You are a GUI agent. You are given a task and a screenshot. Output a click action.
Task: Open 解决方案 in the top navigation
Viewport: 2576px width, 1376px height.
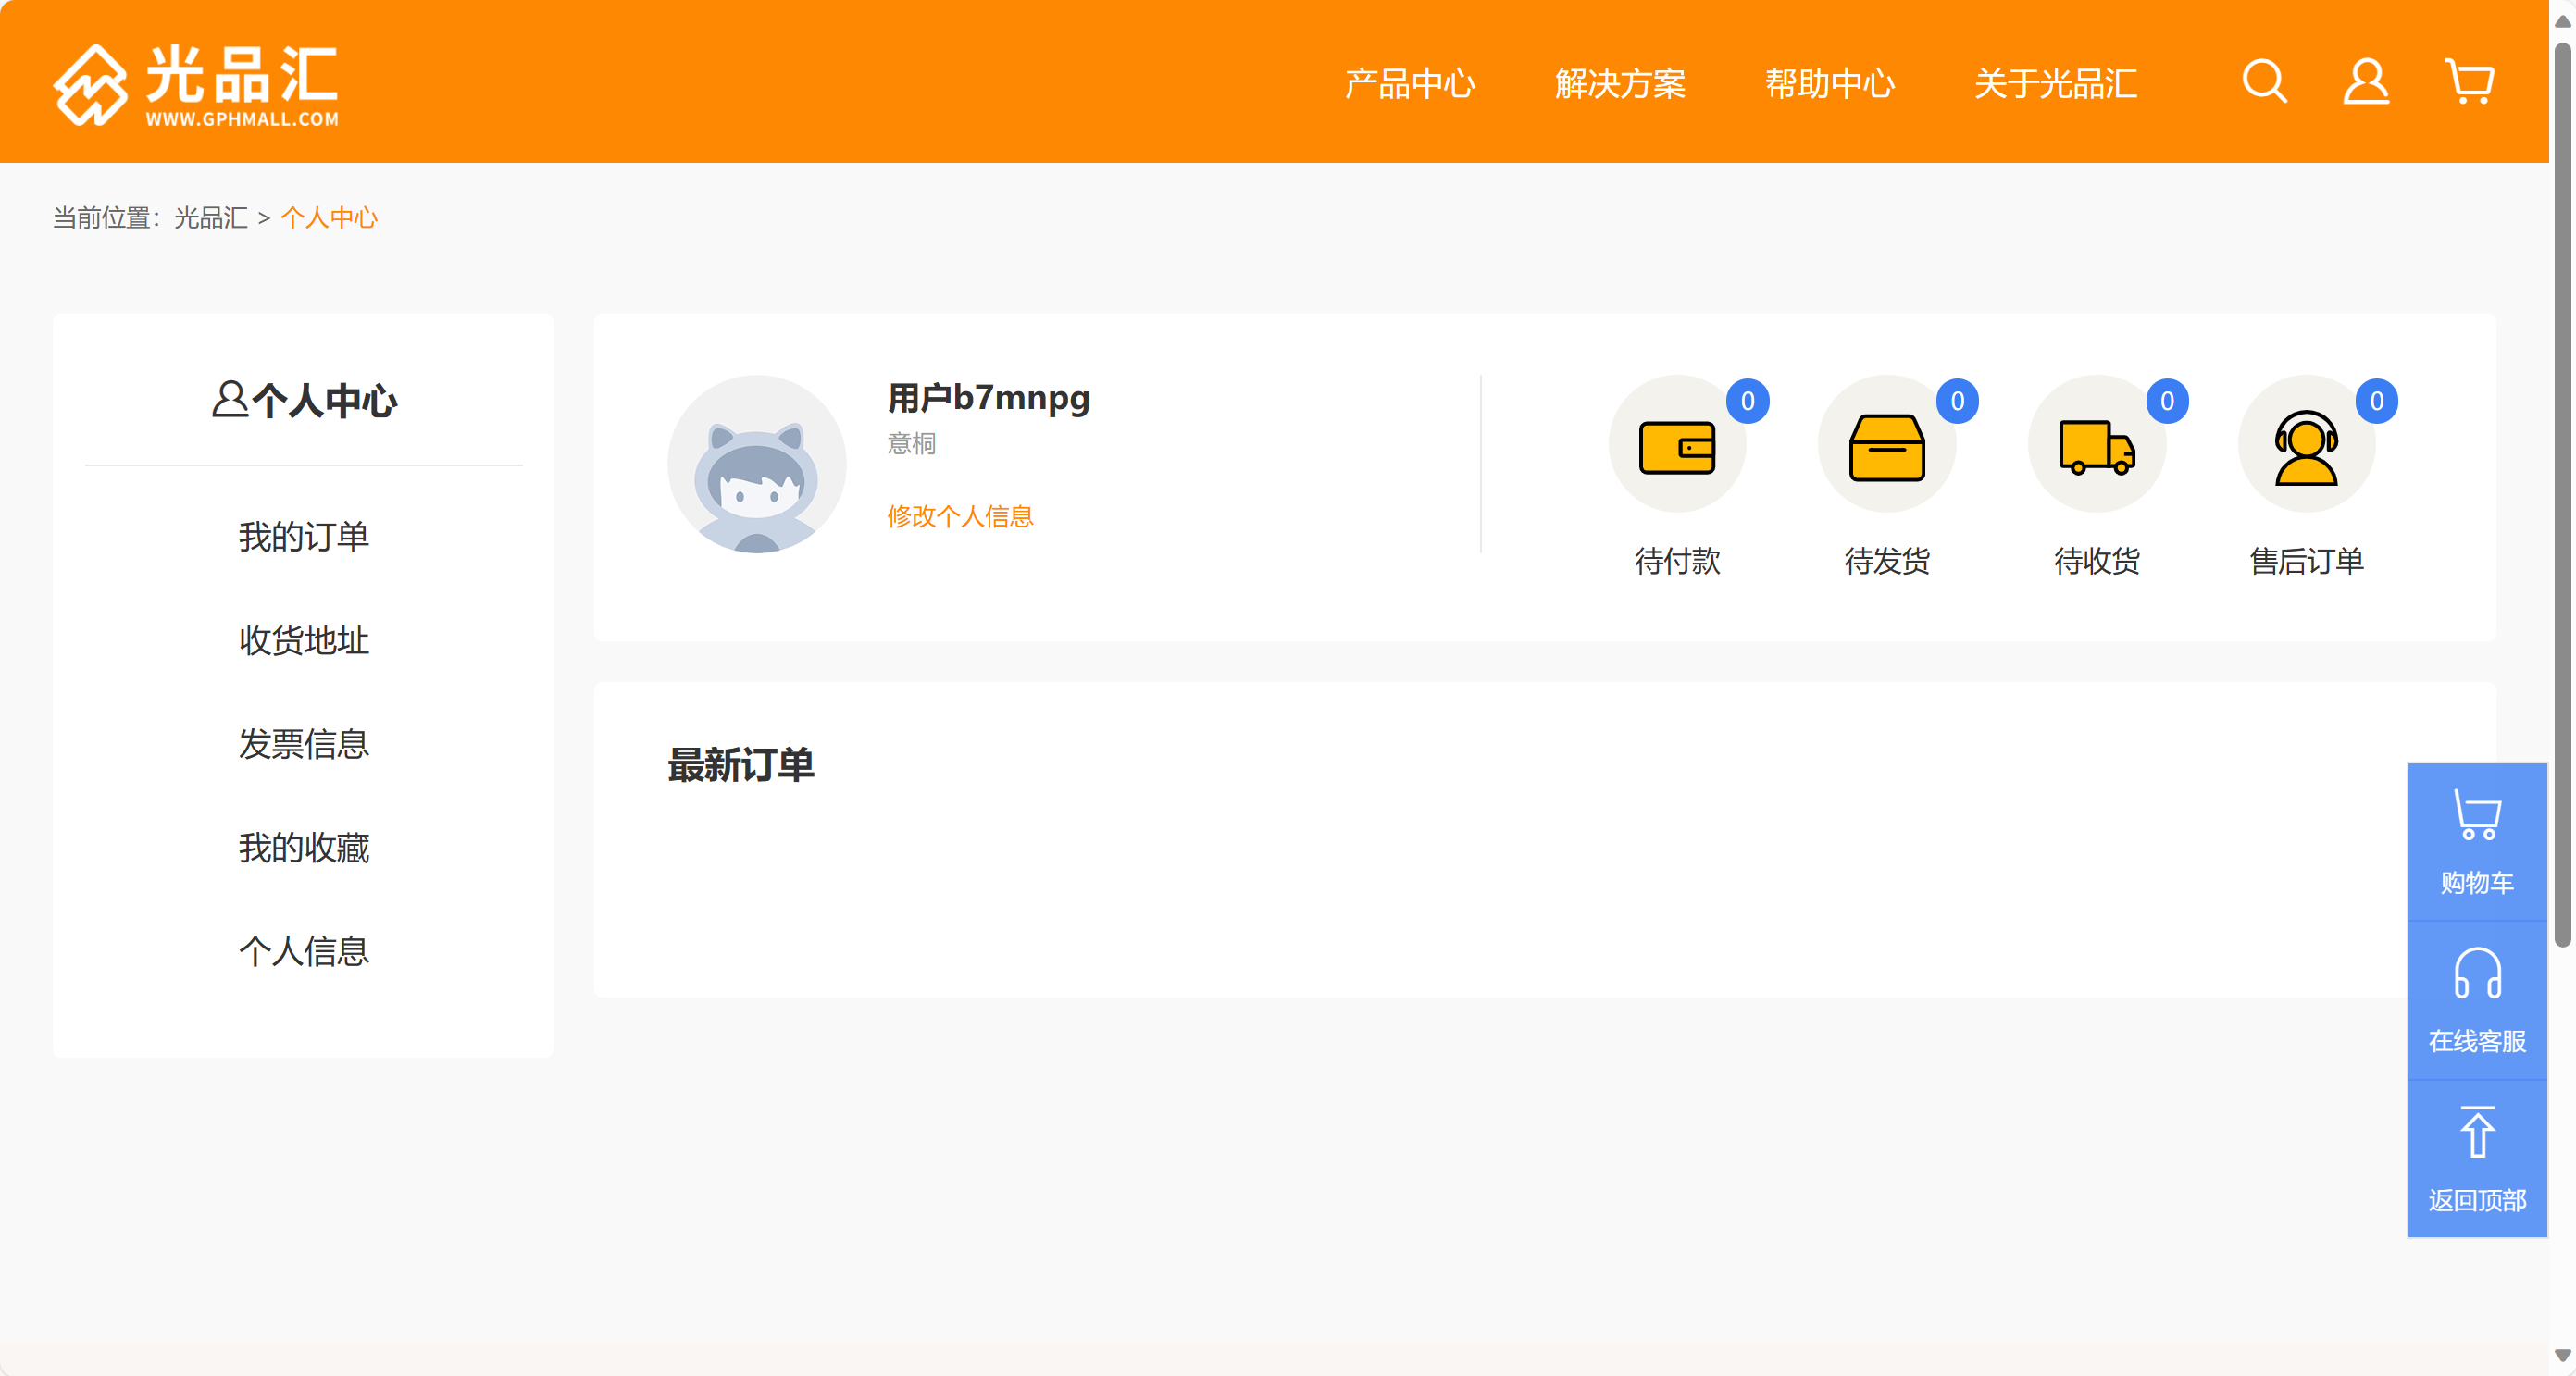coord(1620,83)
